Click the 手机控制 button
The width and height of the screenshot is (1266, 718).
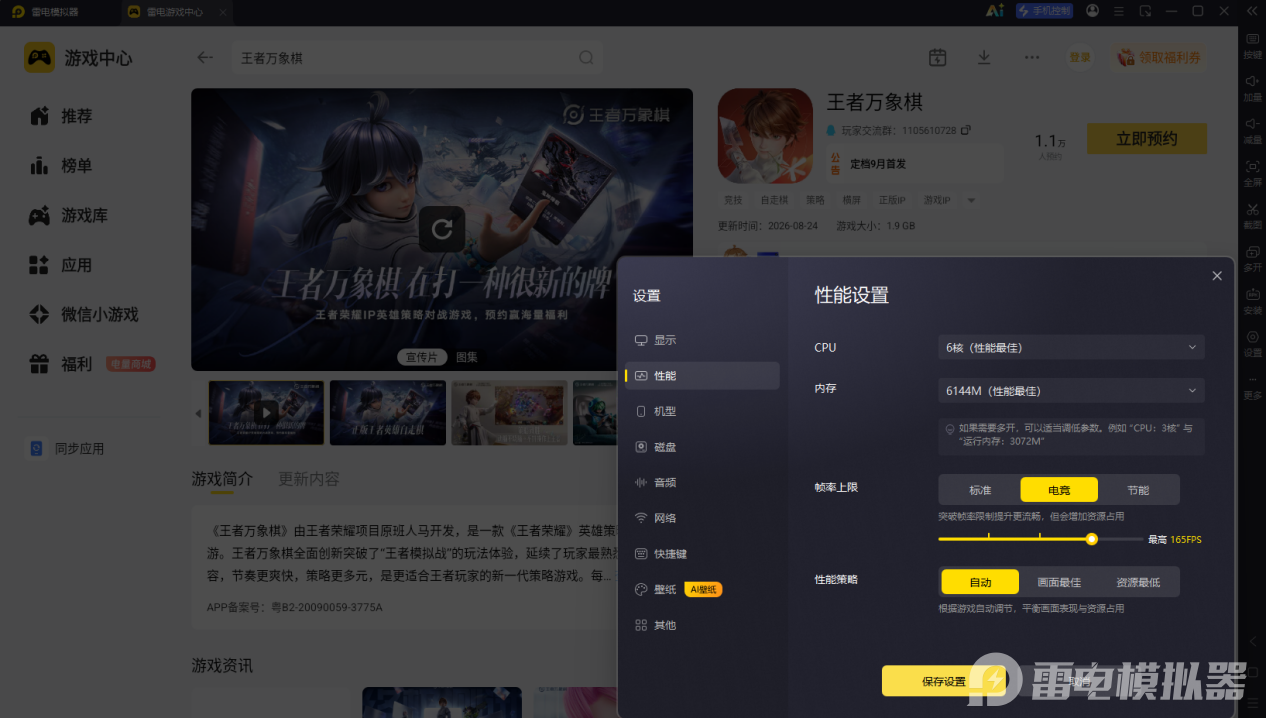coord(1044,11)
